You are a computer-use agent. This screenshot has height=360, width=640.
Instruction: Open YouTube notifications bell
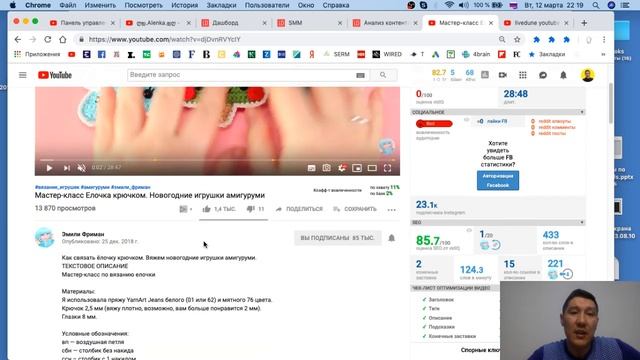click(x=563, y=75)
